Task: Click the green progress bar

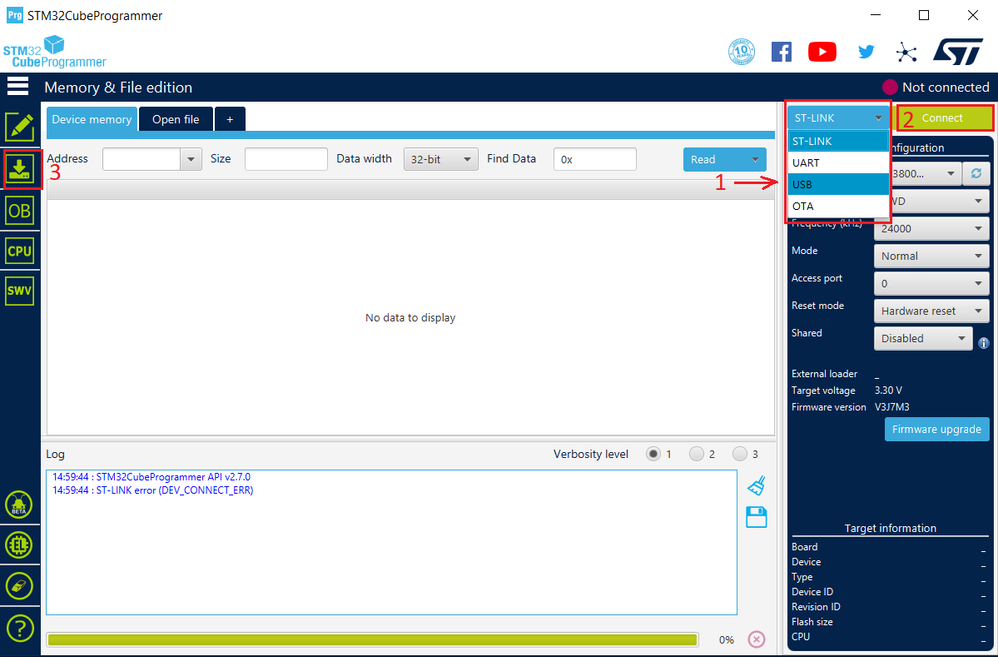Action: [x=372, y=639]
